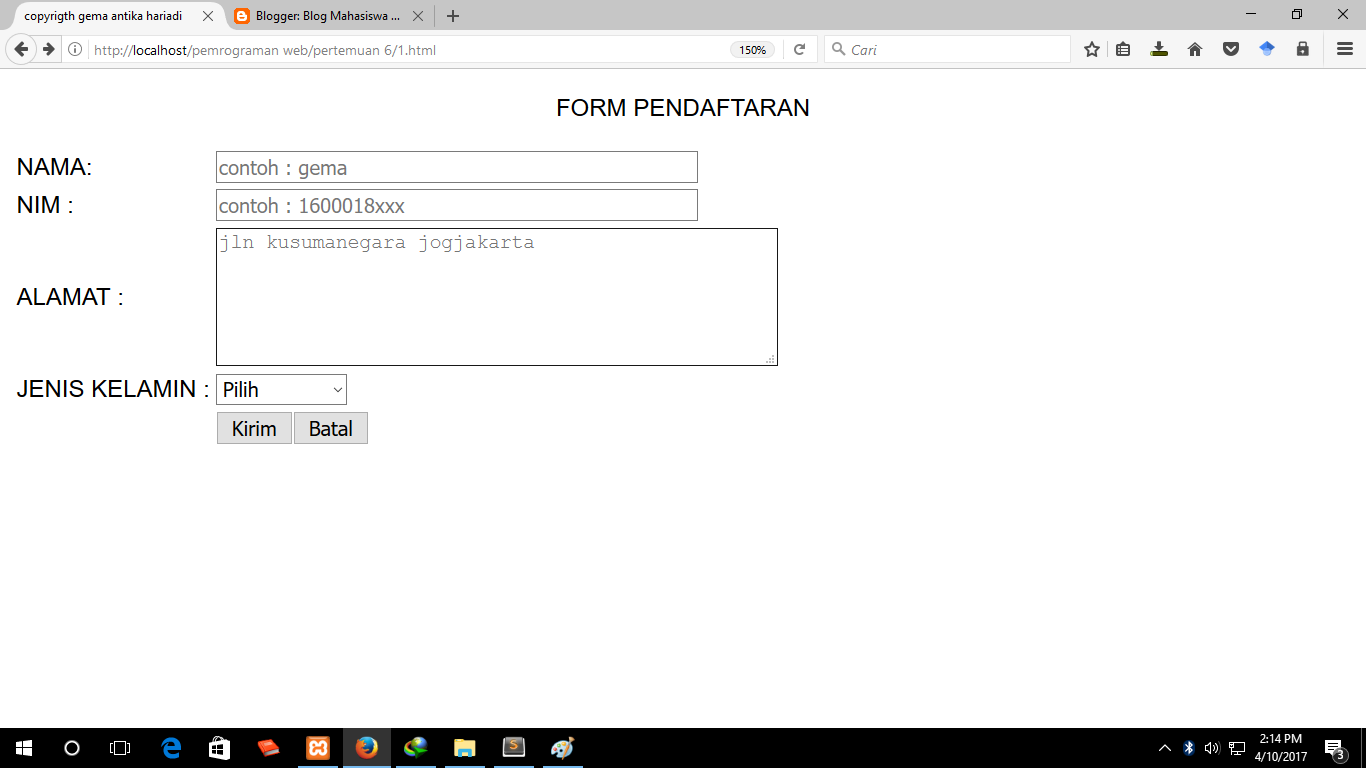Image resolution: width=1366 pixels, height=768 pixels.
Task: Open the paint application from the taskbar
Action: (x=561, y=747)
